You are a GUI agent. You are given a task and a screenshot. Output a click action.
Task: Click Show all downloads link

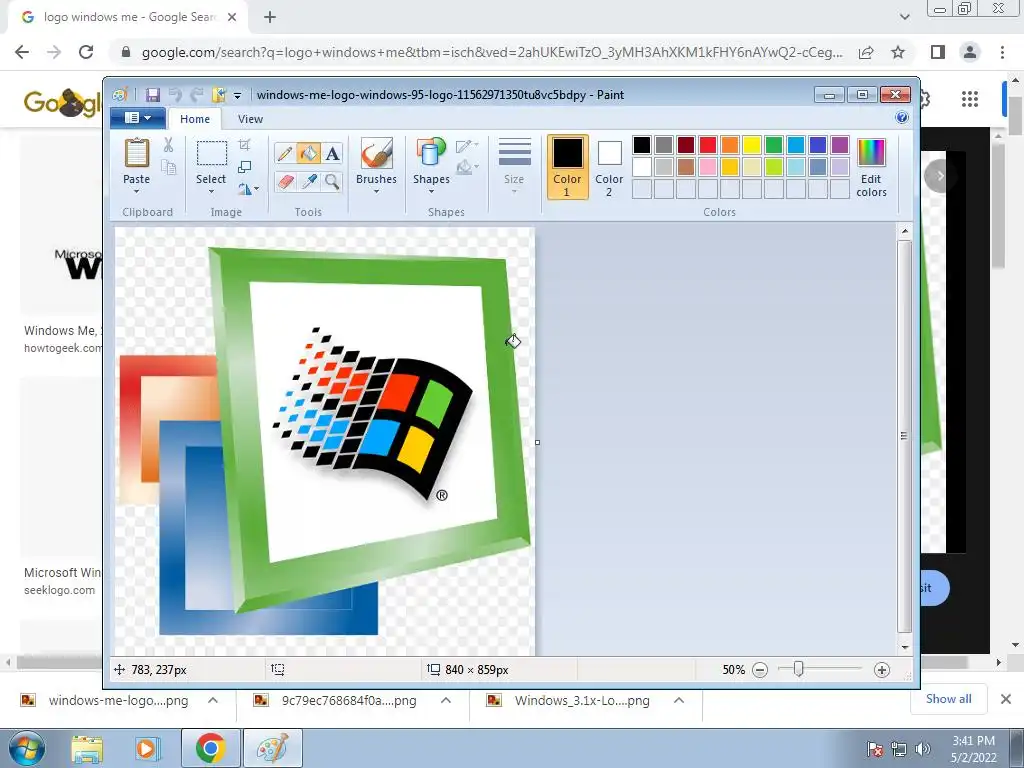pos(948,699)
